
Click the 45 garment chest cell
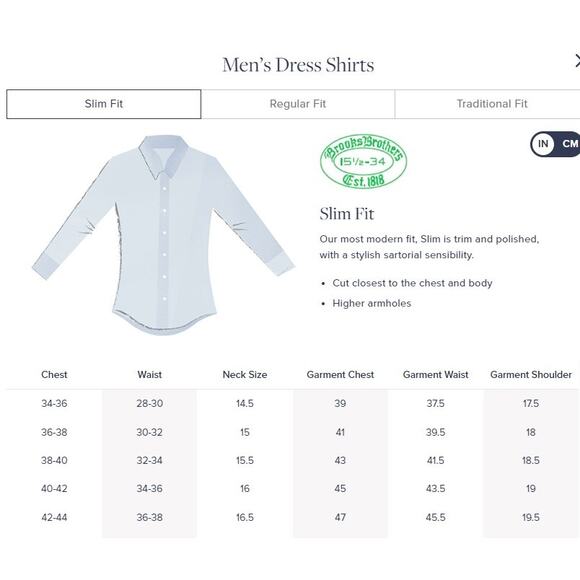click(x=340, y=489)
